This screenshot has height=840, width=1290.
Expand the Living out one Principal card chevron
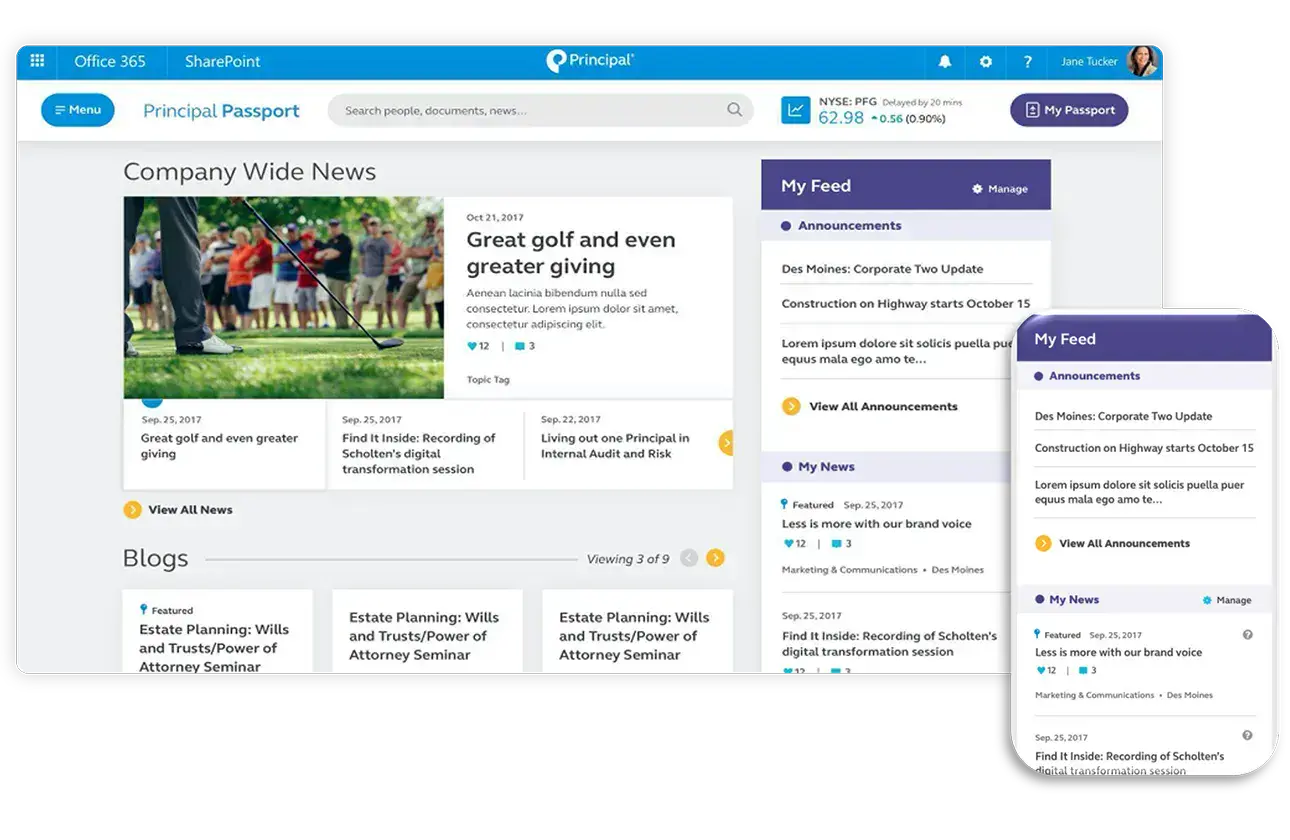(728, 441)
